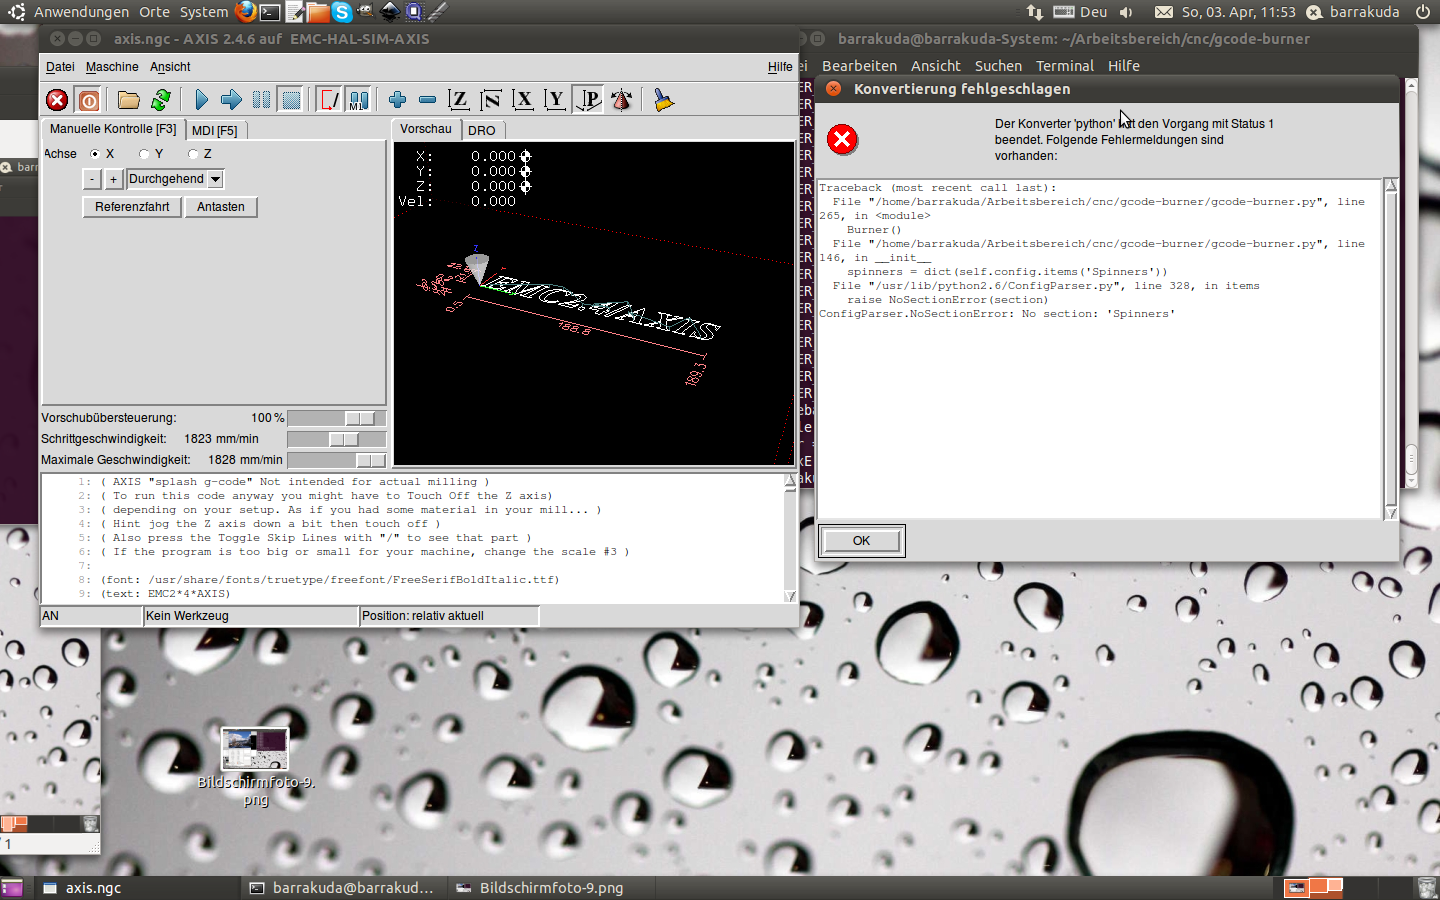This screenshot has height=900, width=1440.
Task: Select Y axis radio button
Action: point(144,154)
